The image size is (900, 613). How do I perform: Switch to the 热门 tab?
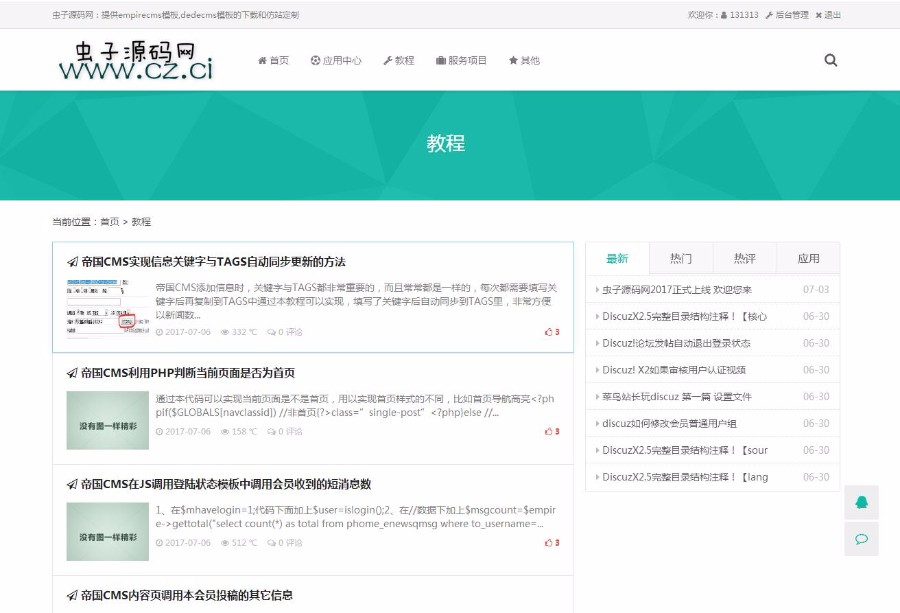[681, 258]
